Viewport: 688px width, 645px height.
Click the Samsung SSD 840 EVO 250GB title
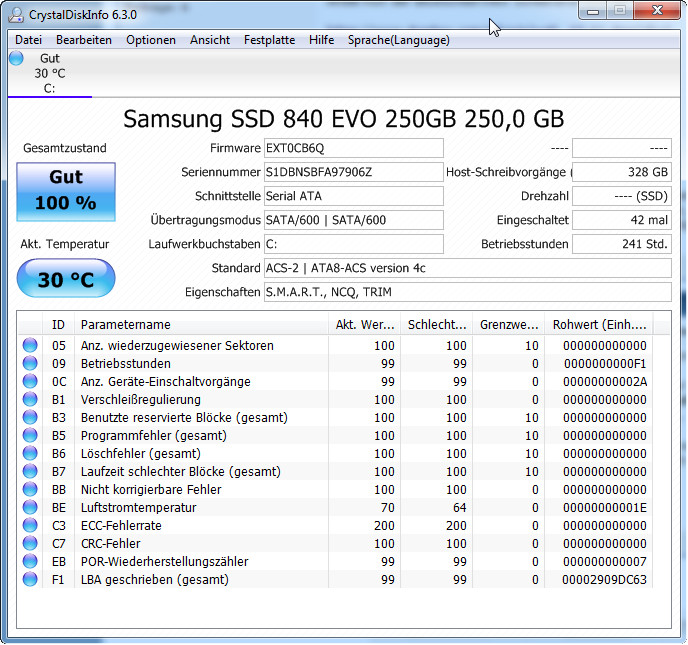(x=343, y=118)
